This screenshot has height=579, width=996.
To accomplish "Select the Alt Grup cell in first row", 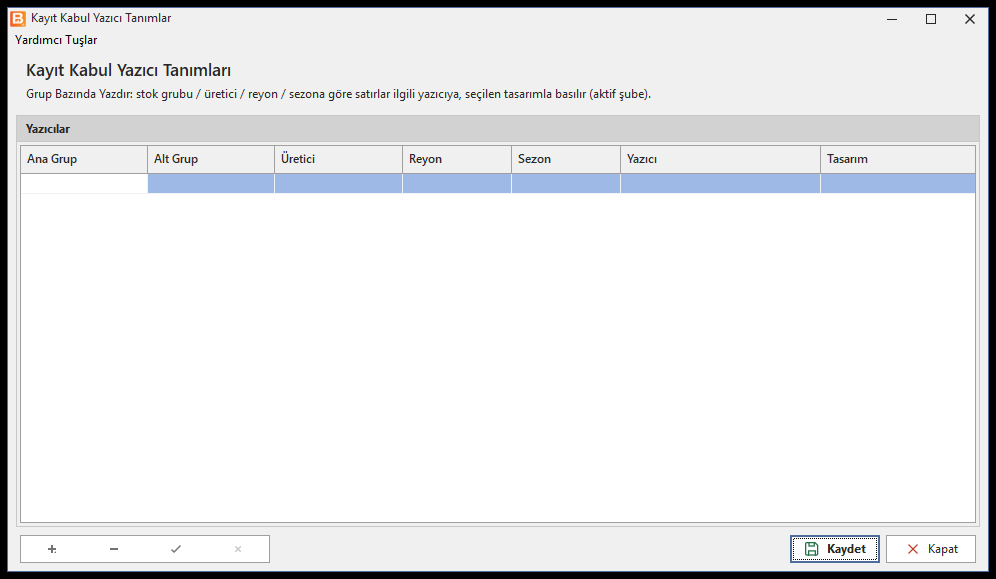I will coord(211,183).
